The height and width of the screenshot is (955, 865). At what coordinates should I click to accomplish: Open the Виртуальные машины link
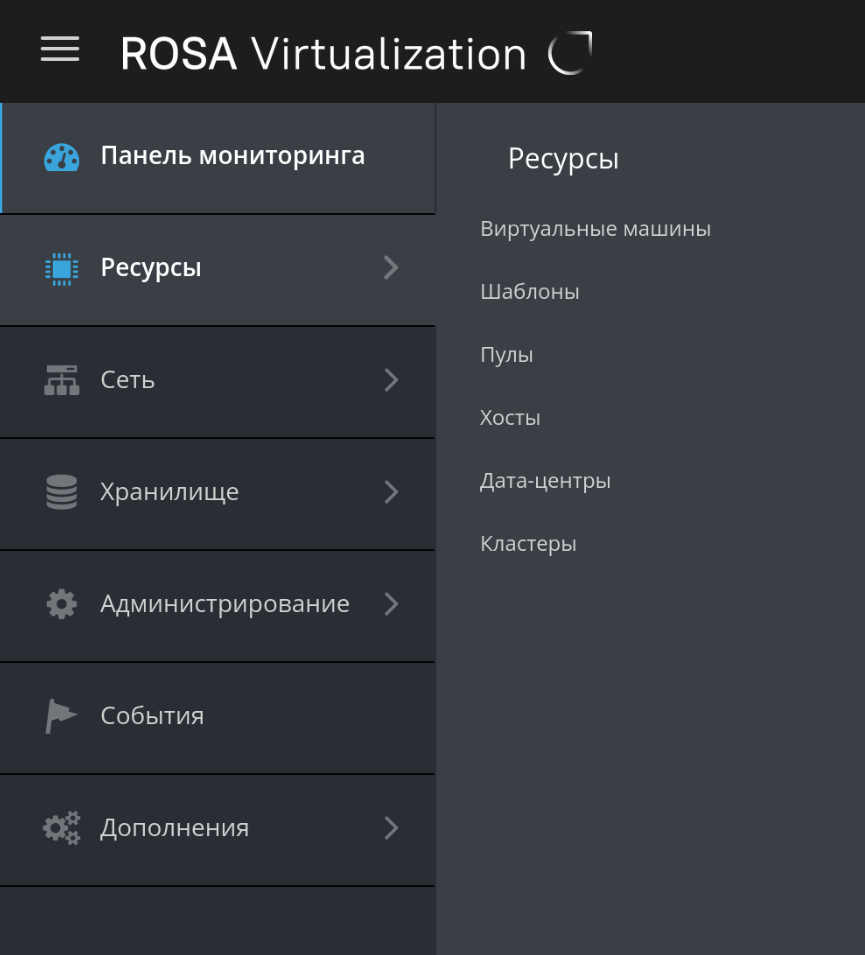(x=595, y=229)
